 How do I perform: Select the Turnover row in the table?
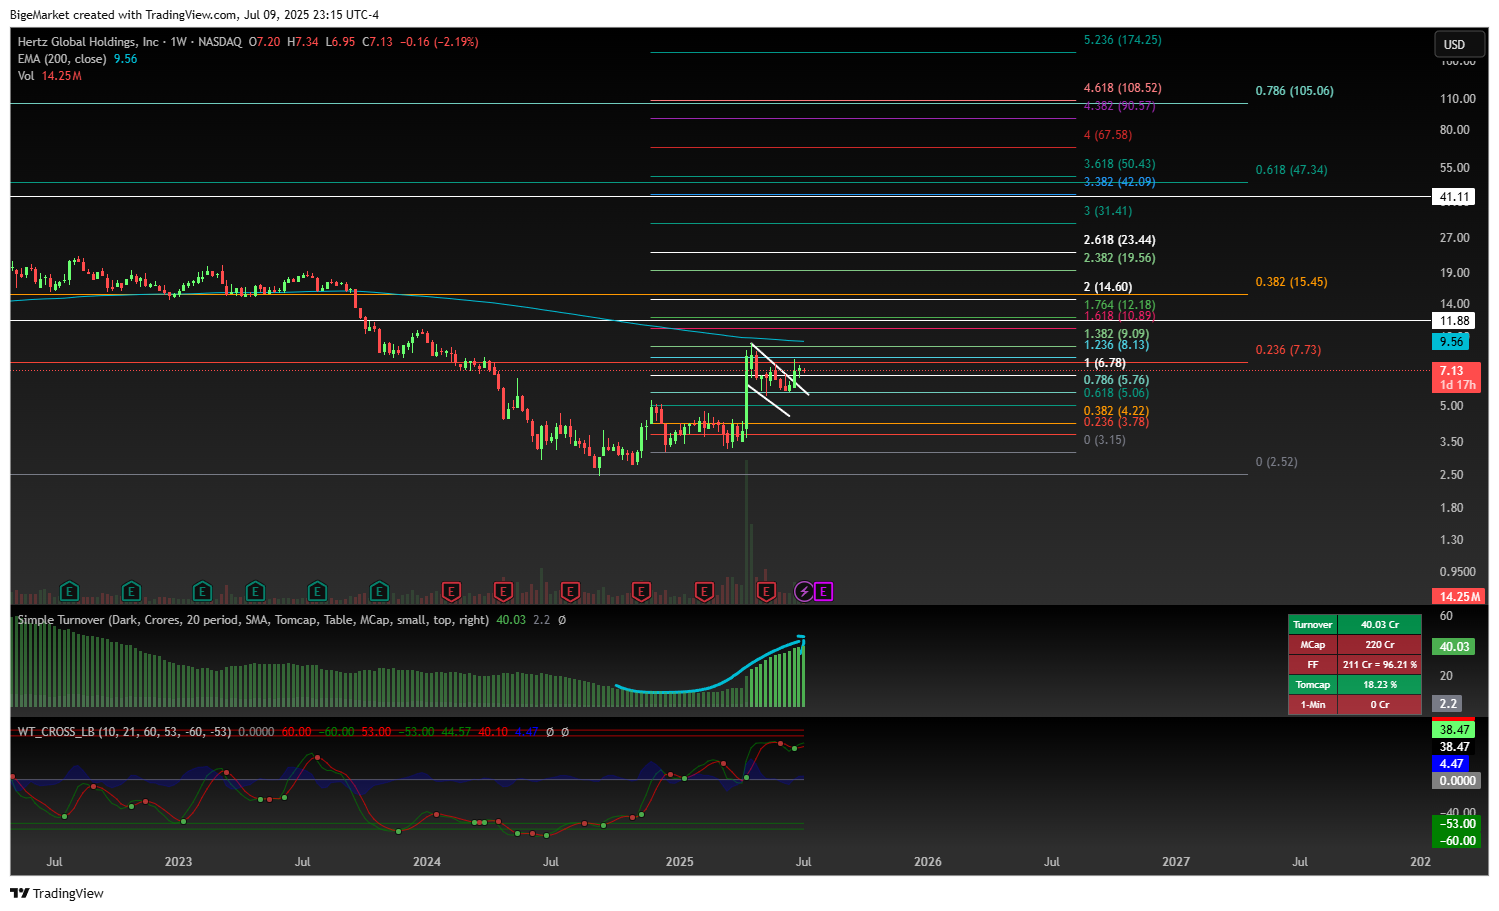[x=1355, y=625]
